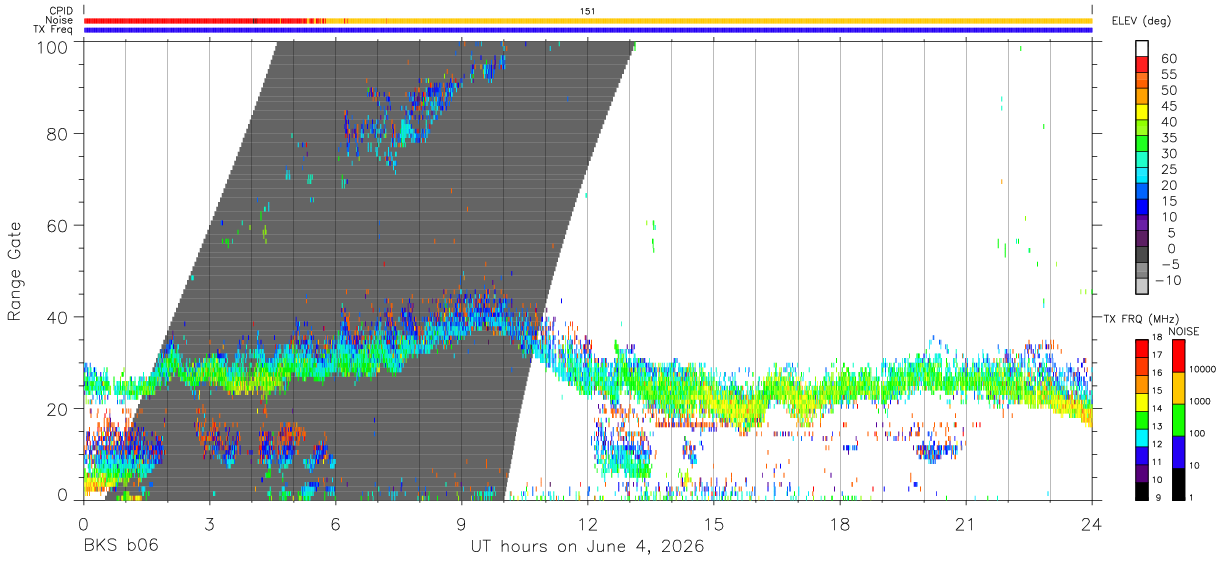Click the 35 tick on ELEV colorbar
The image size is (1228, 567).
tap(1168, 138)
